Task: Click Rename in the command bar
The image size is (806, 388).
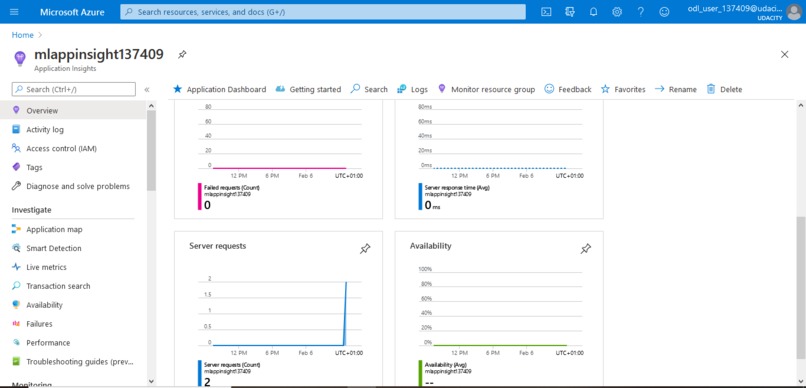Action: point(675,89)
